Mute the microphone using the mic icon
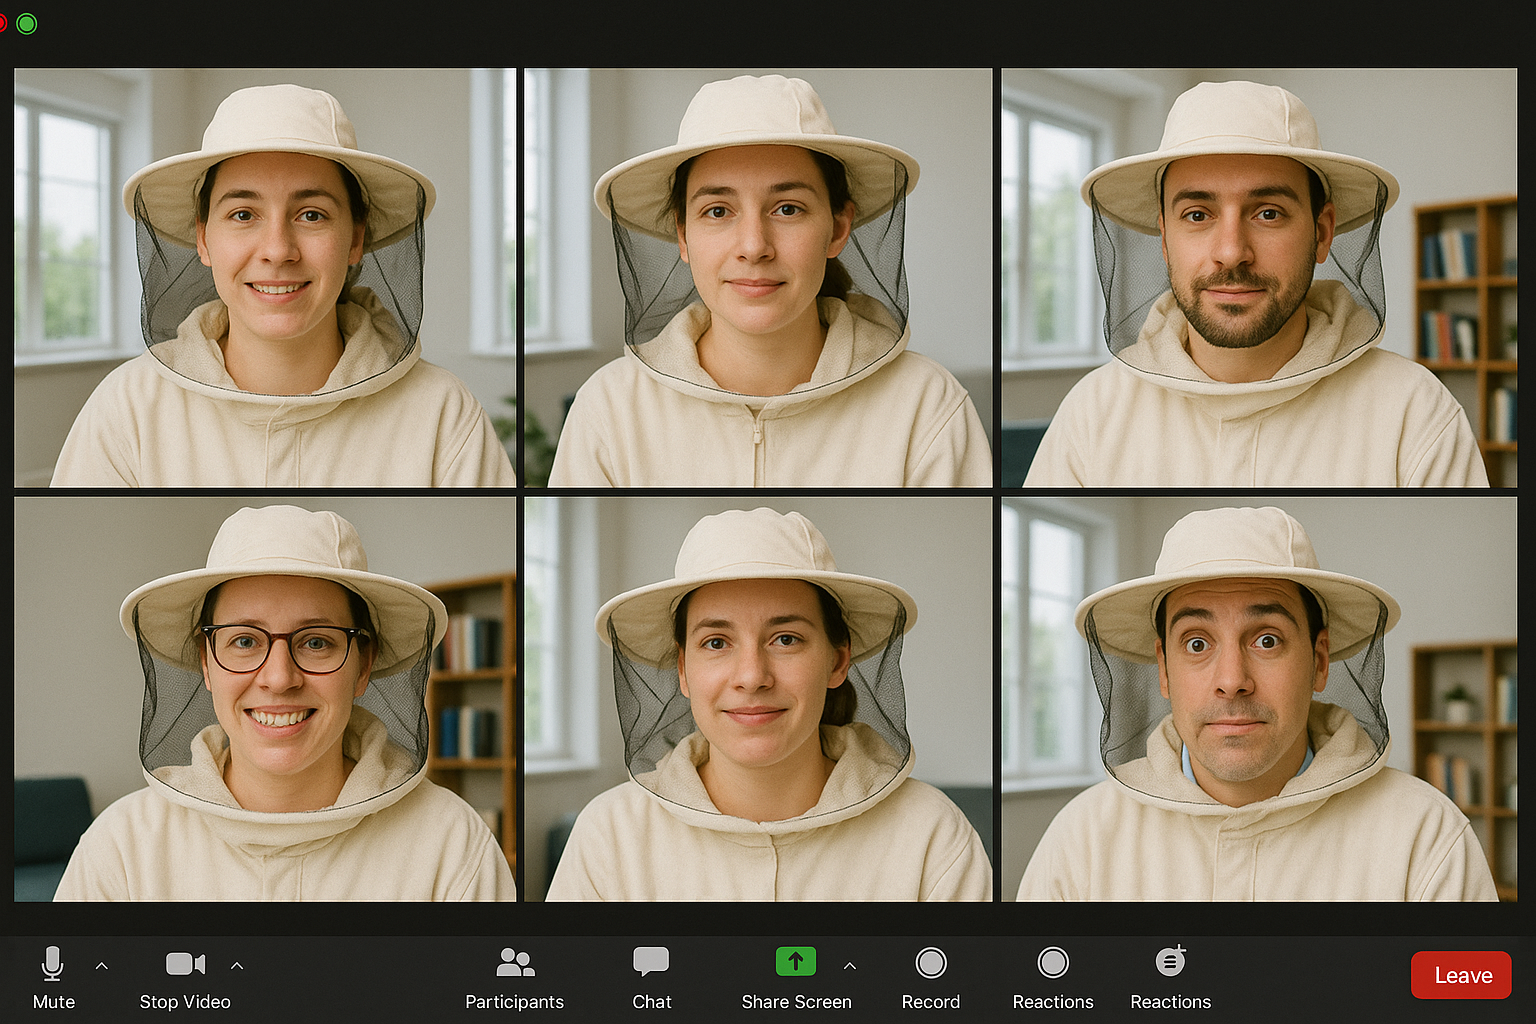The width and height of the screenshot is (1536, 1024). pos(53,963)
